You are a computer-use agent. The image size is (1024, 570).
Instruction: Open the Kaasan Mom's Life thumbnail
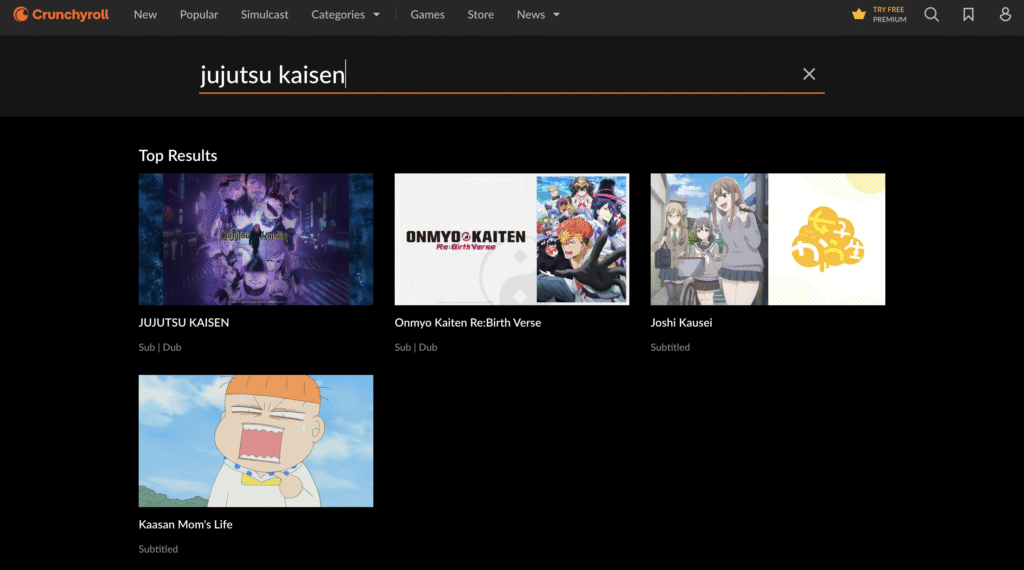coord(256,441)
